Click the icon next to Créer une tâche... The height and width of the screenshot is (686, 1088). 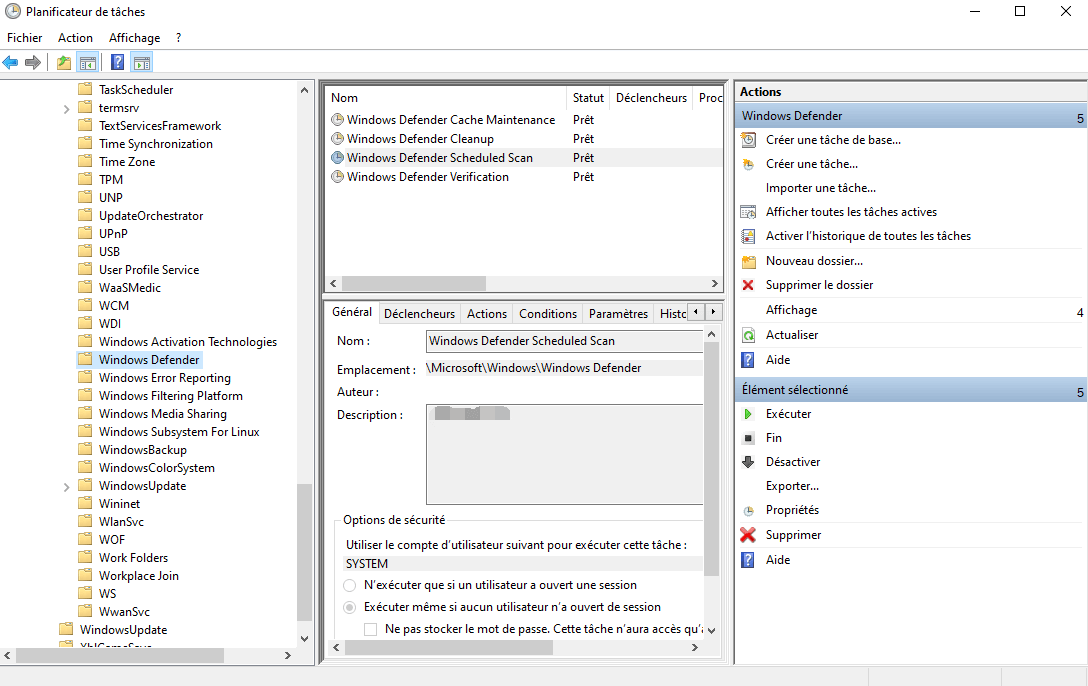click(x=748, y=164)
